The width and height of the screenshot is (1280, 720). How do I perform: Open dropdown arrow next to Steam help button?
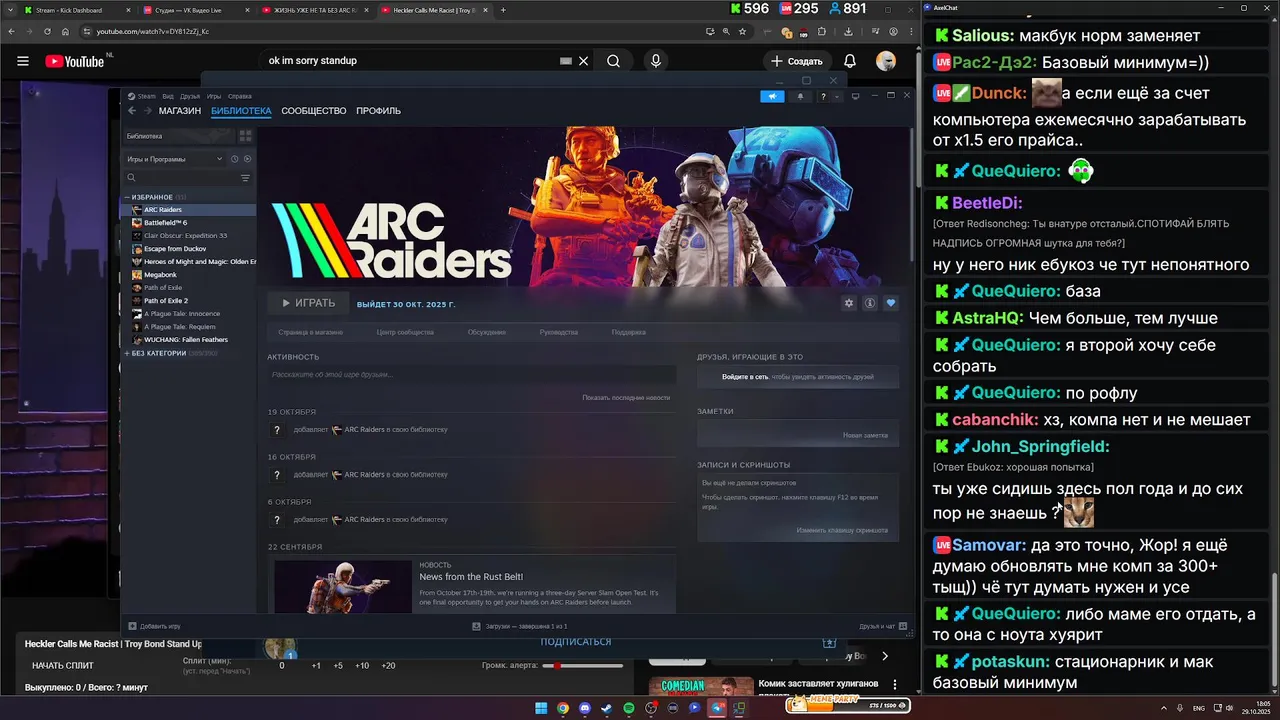coord(837,97)
